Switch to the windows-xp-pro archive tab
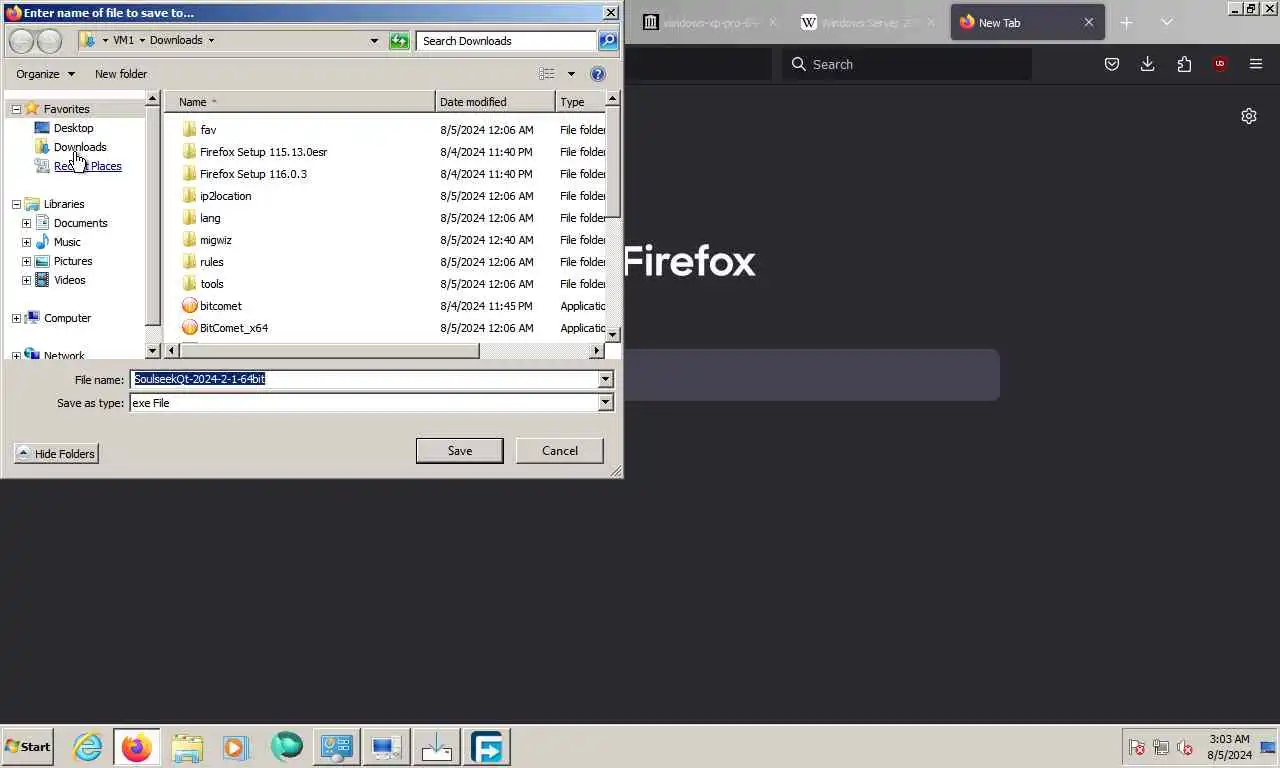The image size is (1280, 768). [710, 22]
